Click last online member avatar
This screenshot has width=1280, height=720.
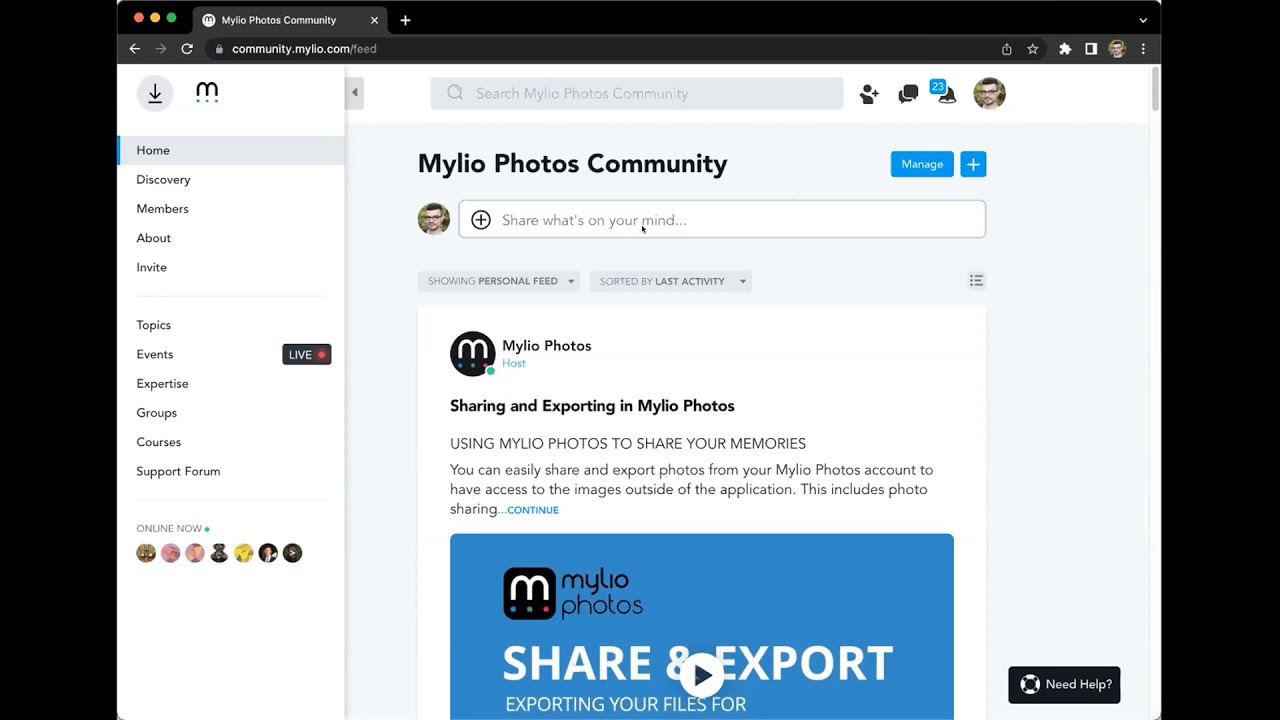click(292, 553)
